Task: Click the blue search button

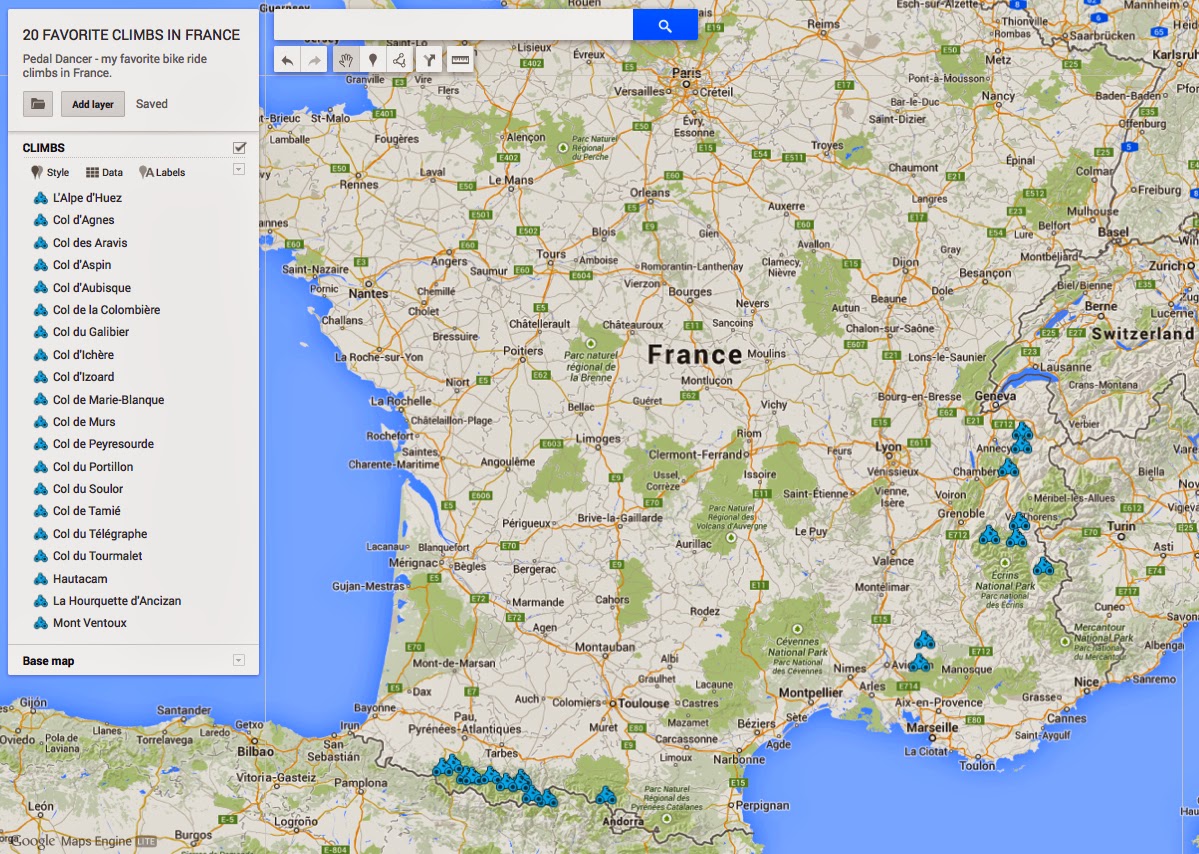Action: 665,24
